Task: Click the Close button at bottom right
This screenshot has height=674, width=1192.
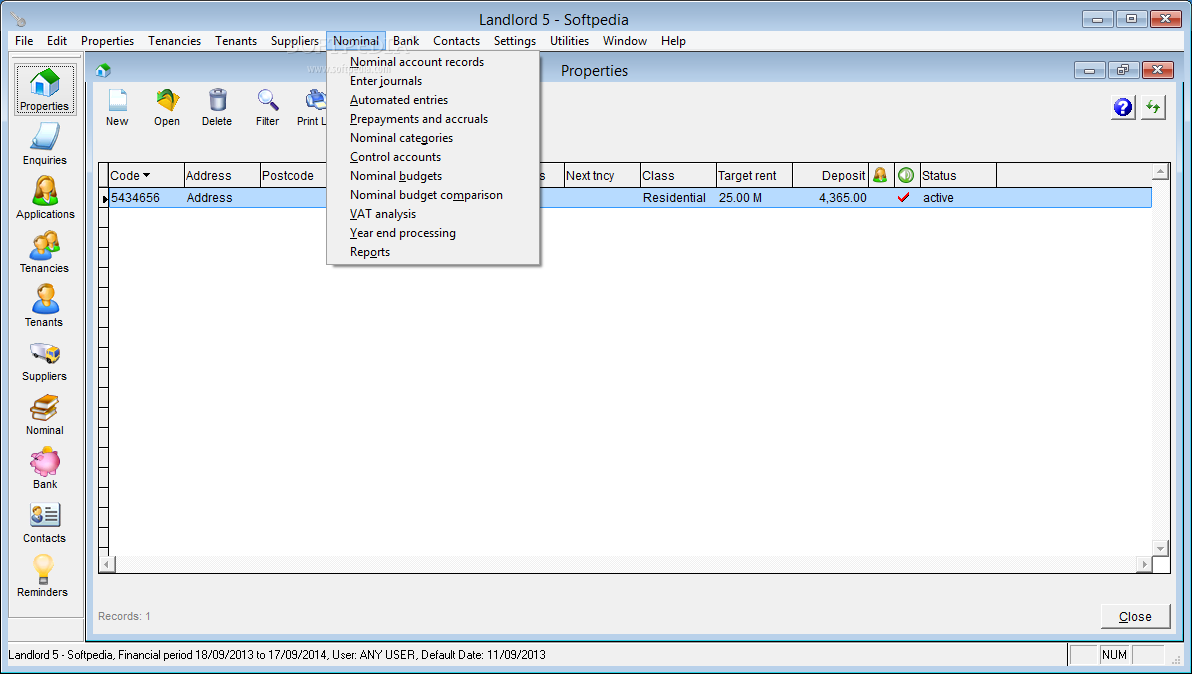Action: (x=1135, y=616)
